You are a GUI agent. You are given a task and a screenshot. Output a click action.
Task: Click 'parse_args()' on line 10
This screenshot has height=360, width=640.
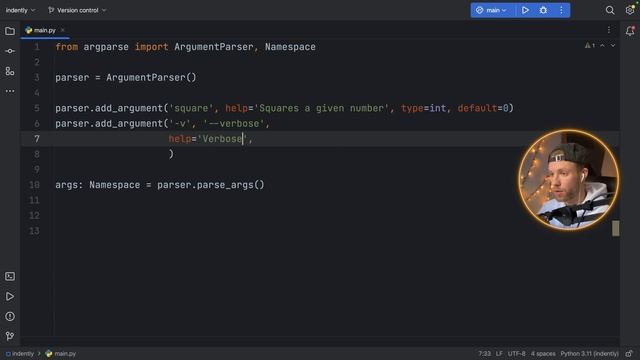(x=231, y=185)
